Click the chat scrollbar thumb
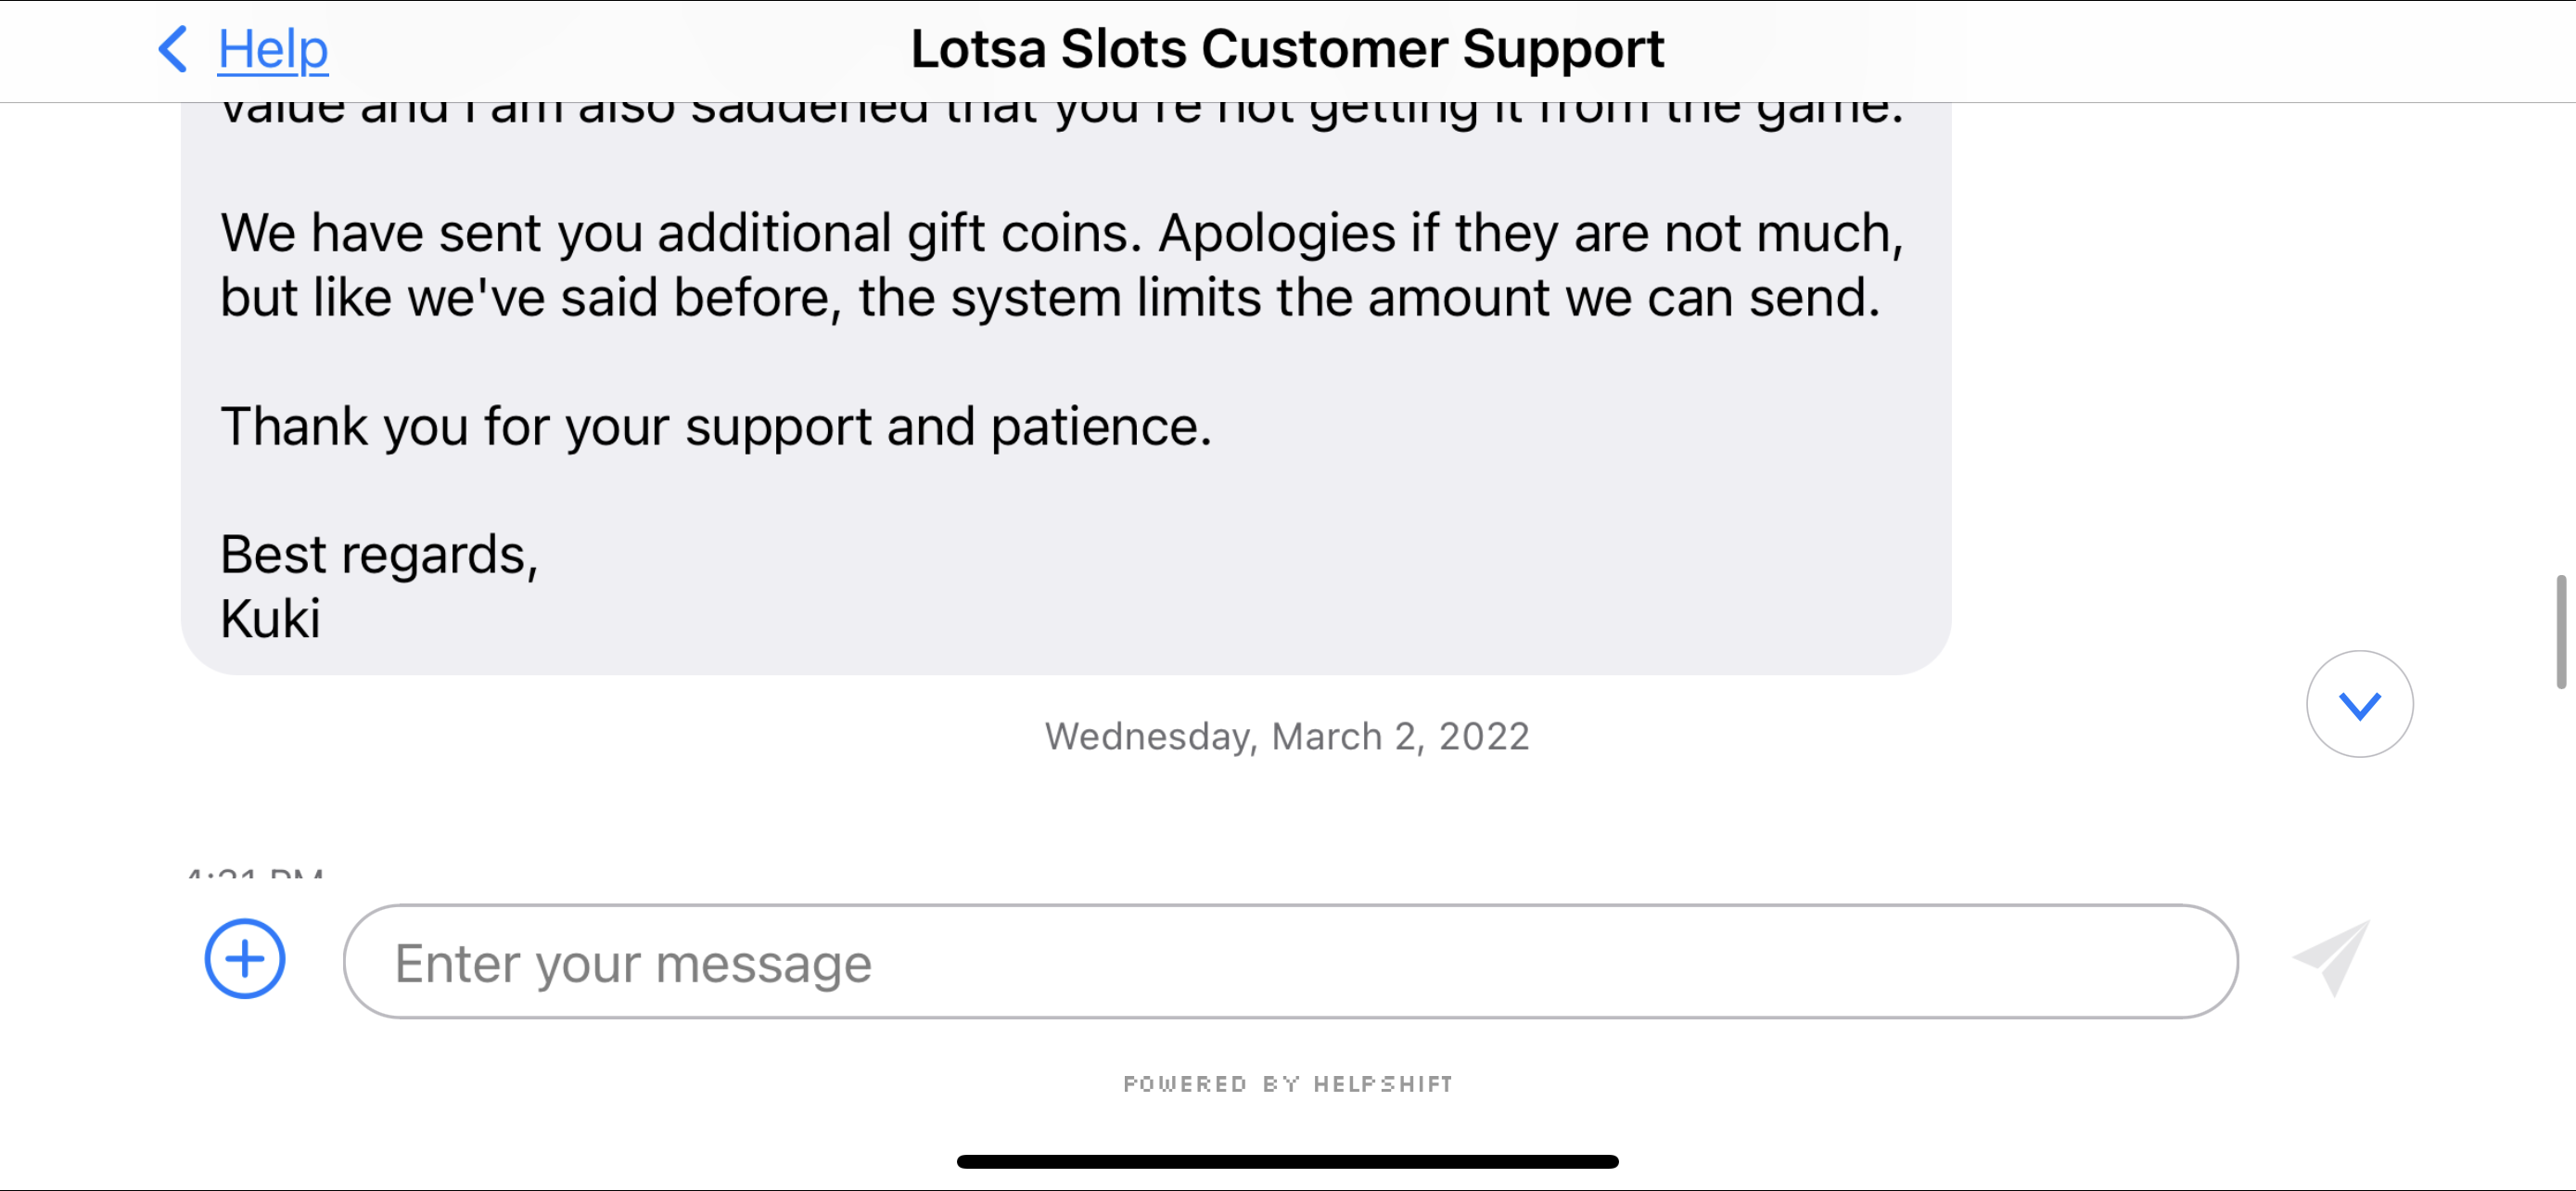 point(2560,631)
